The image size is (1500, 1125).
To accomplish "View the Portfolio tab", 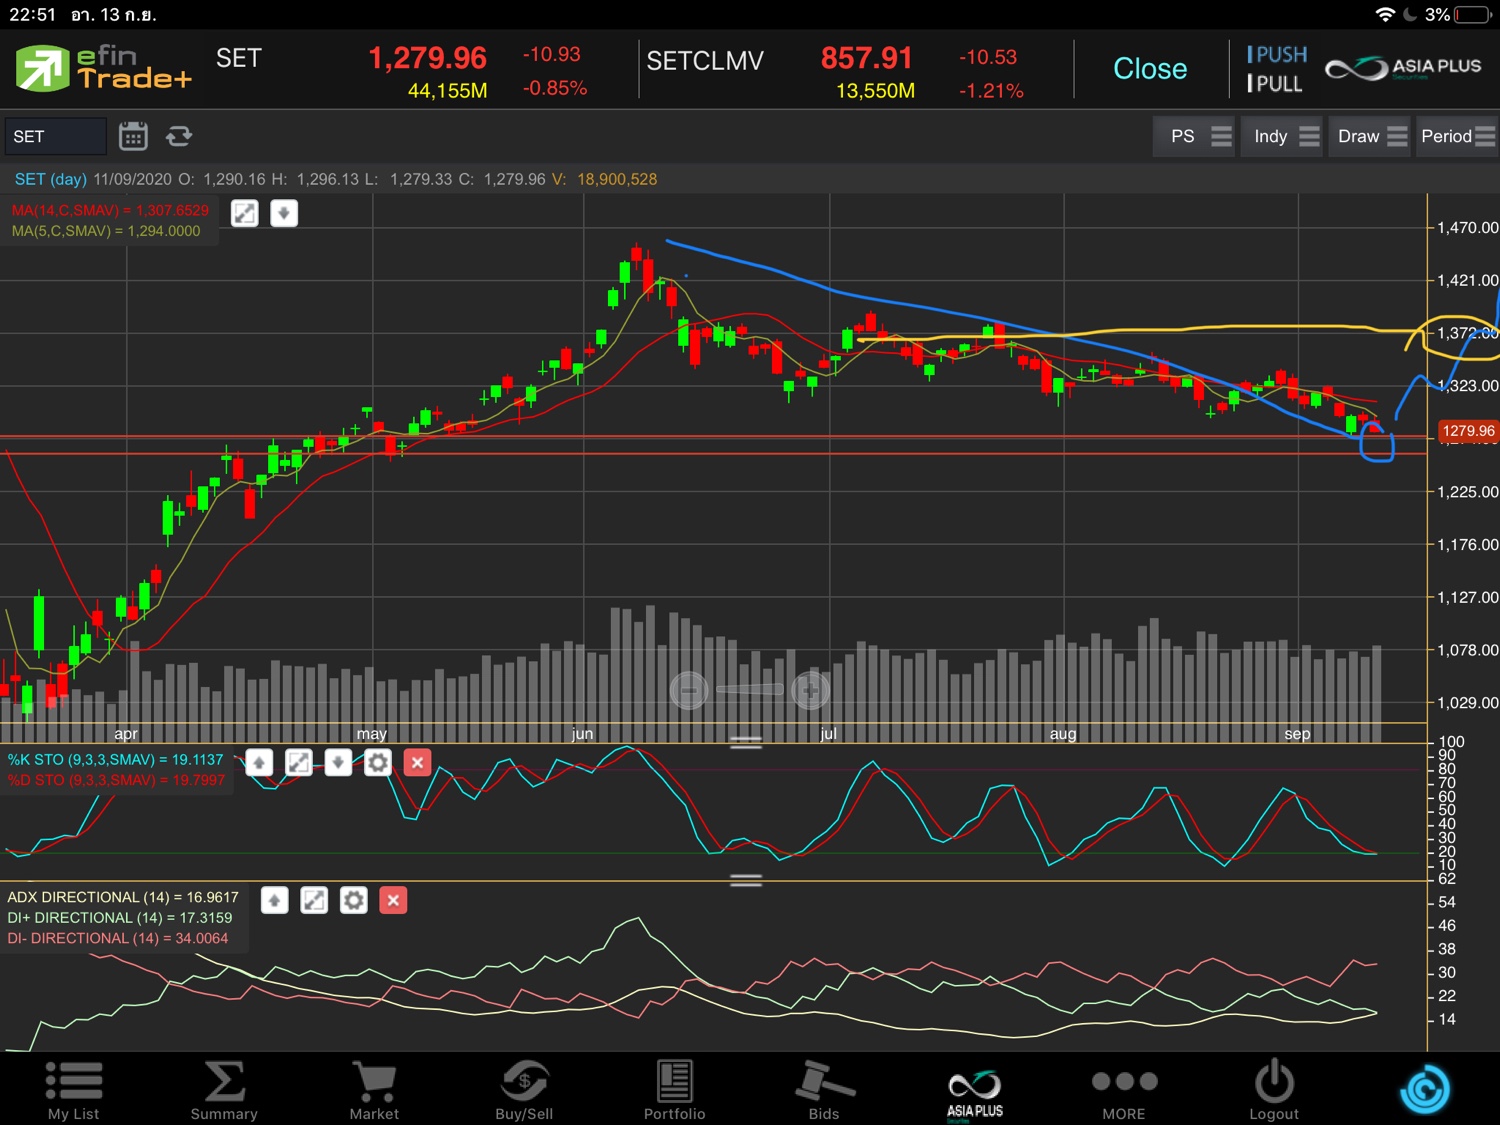I will point(674,1089).
